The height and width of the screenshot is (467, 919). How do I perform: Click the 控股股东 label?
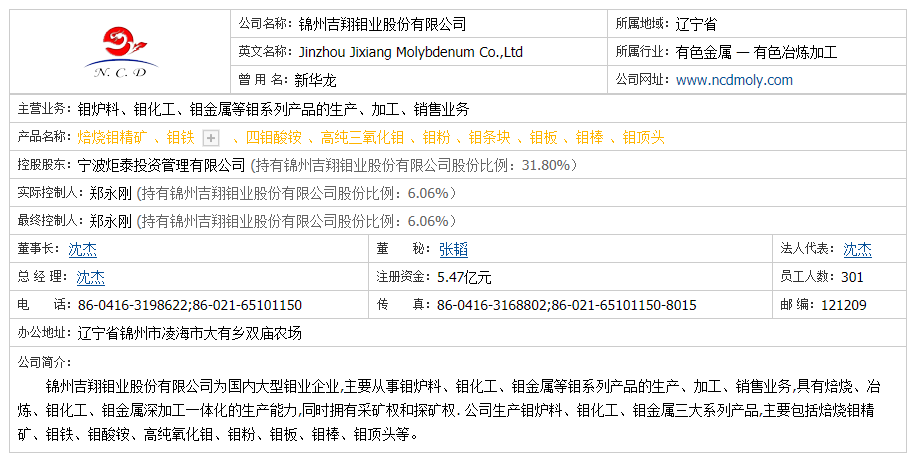point(44,165)
